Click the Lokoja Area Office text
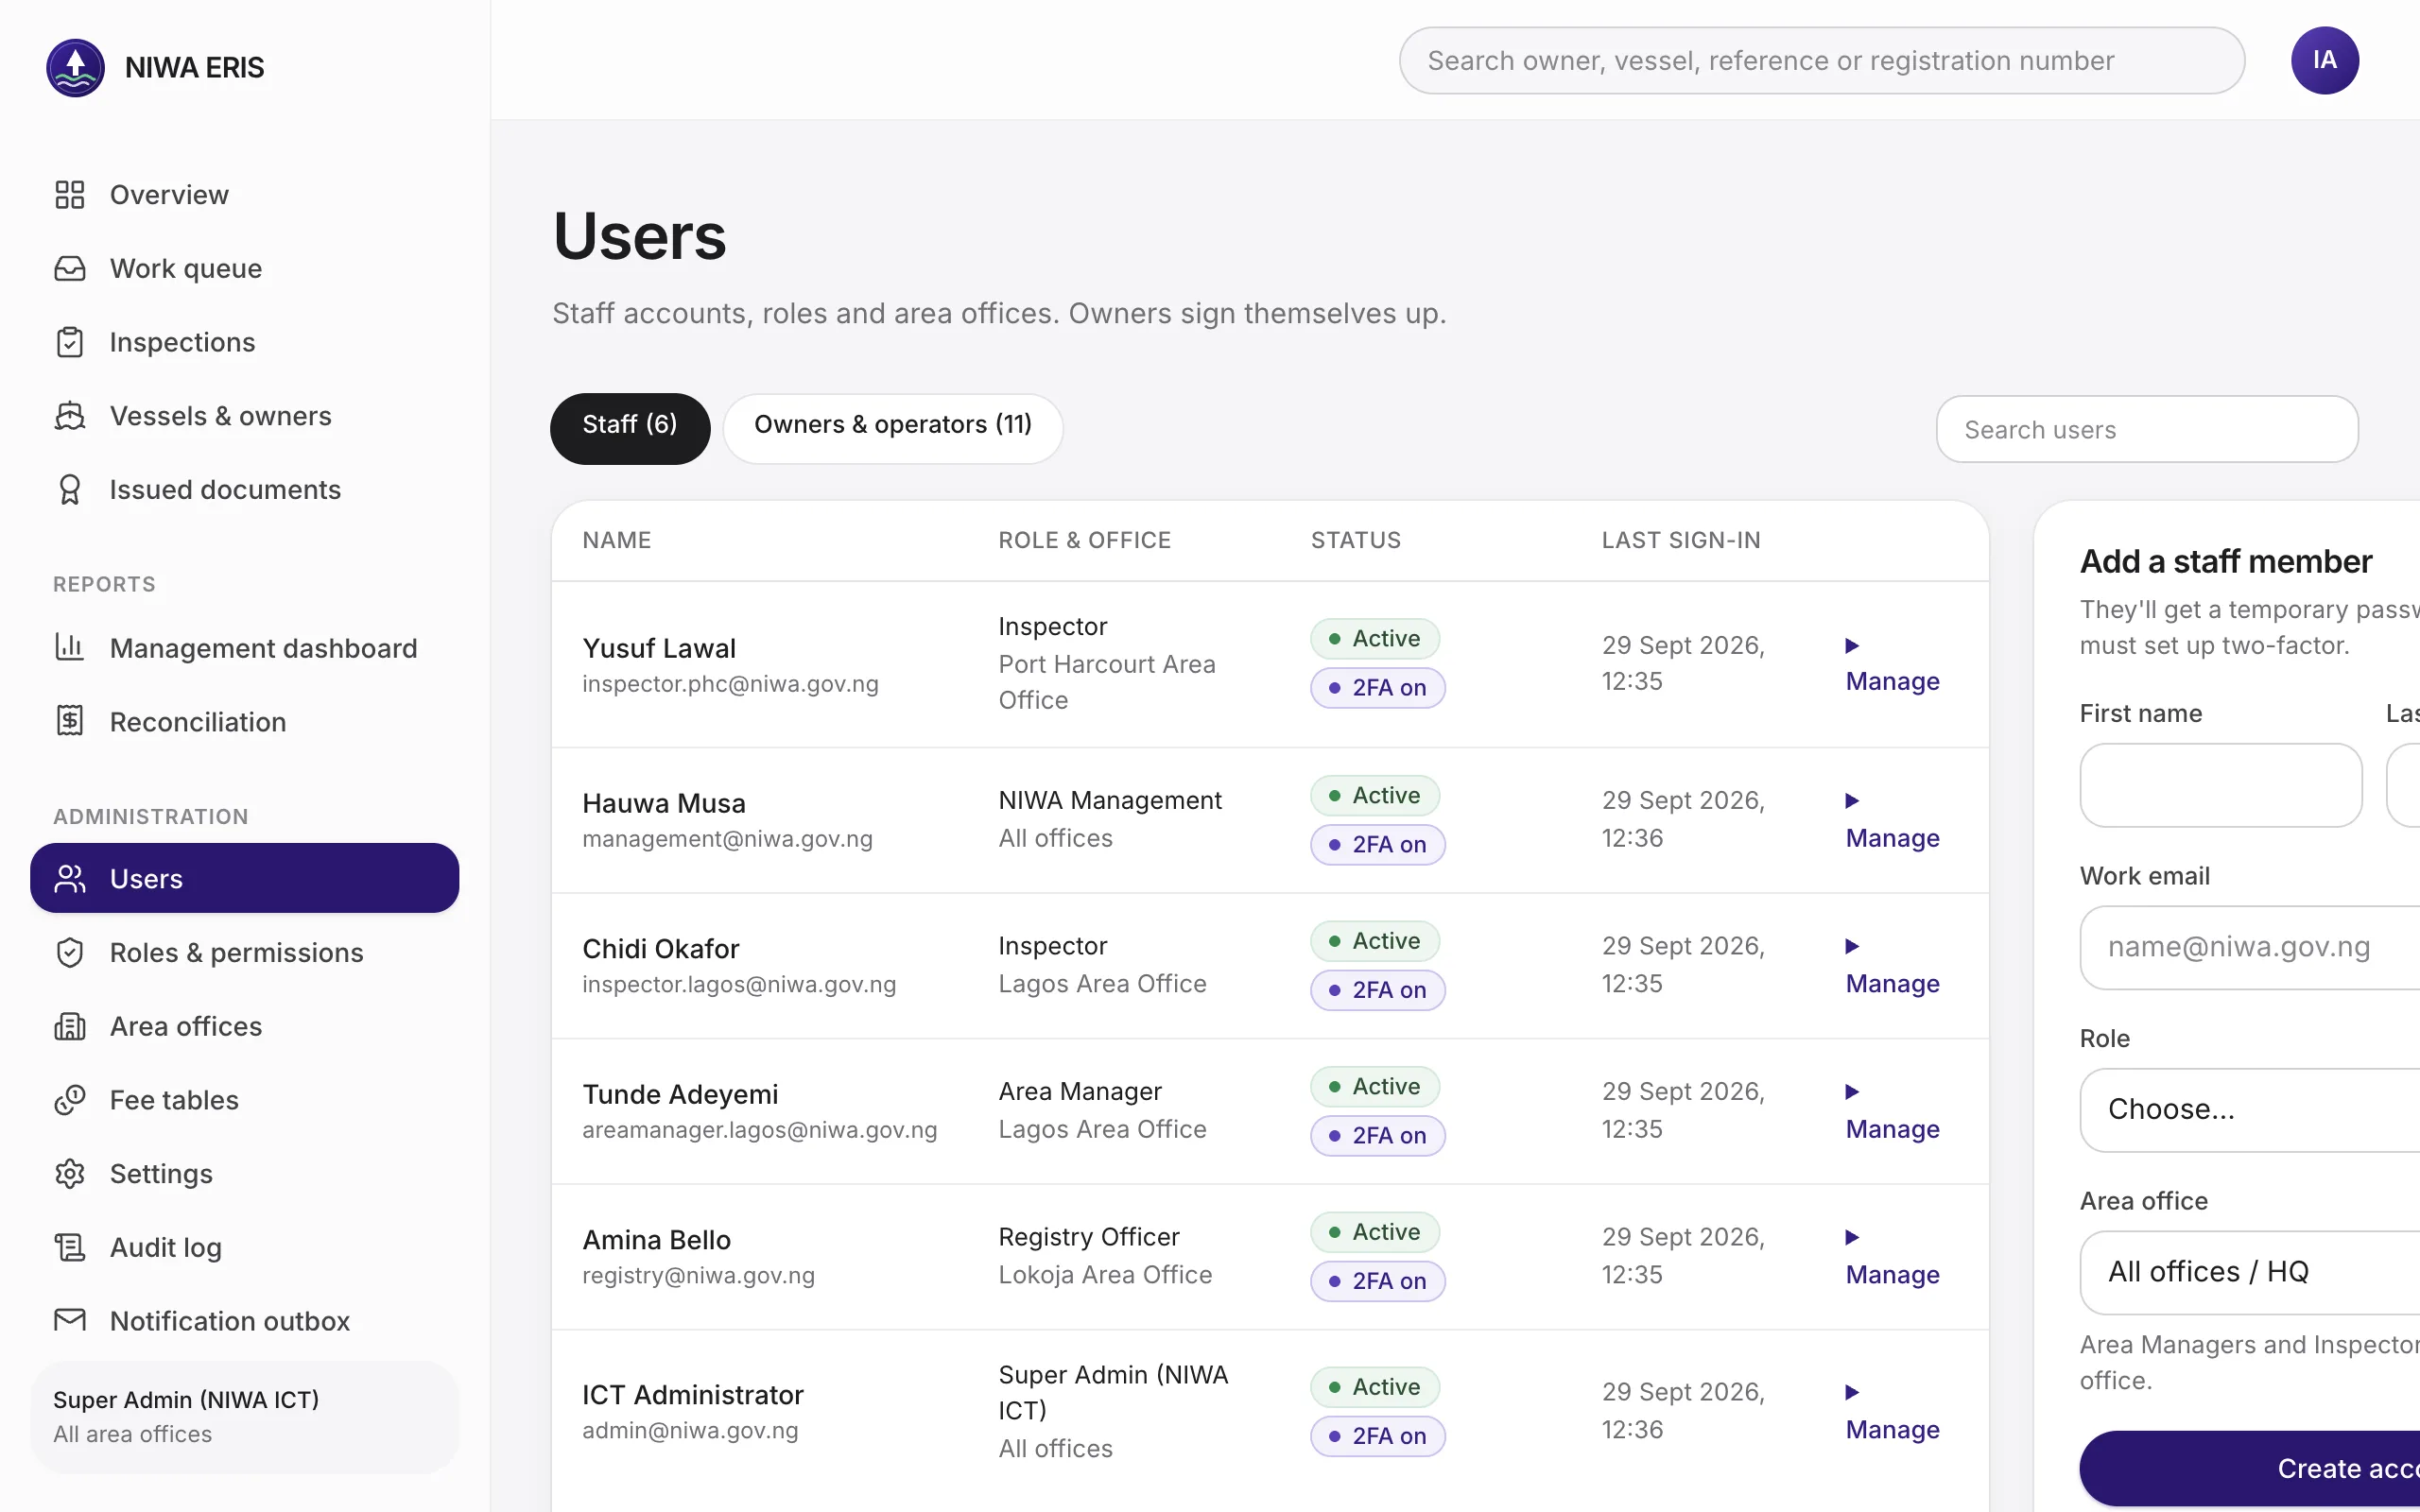Image resolution: width=2420 pixels, height=1512 pixels. point(1105,1275)
